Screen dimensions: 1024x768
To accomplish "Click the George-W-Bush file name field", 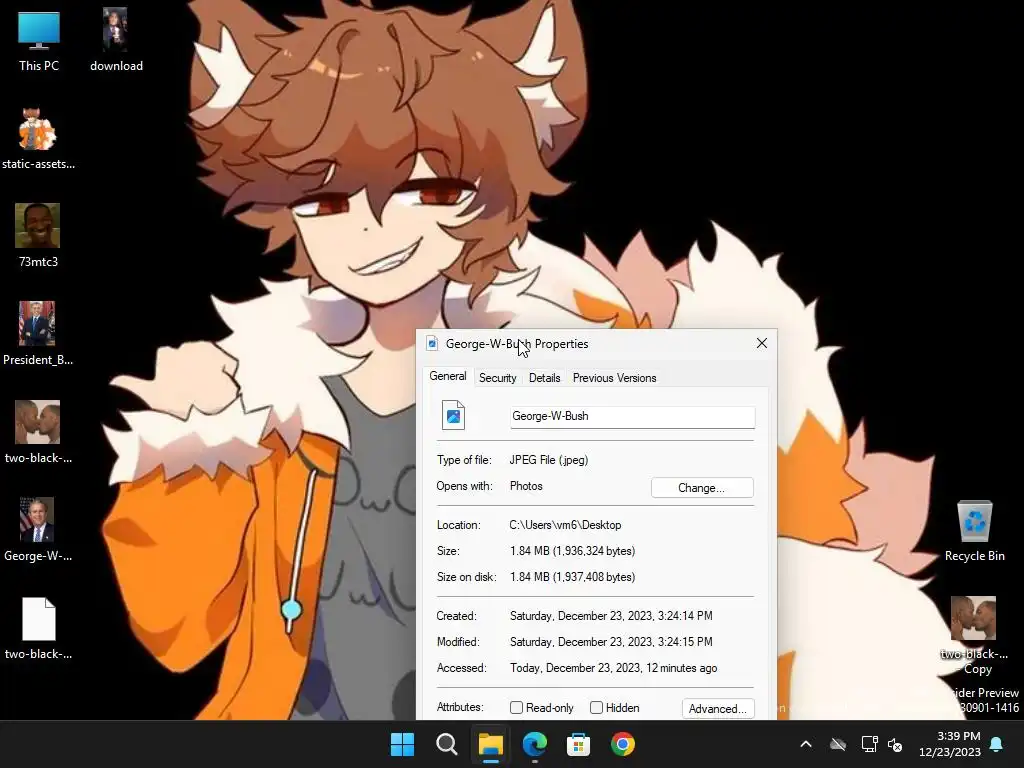I will click(x=633, y=417).
